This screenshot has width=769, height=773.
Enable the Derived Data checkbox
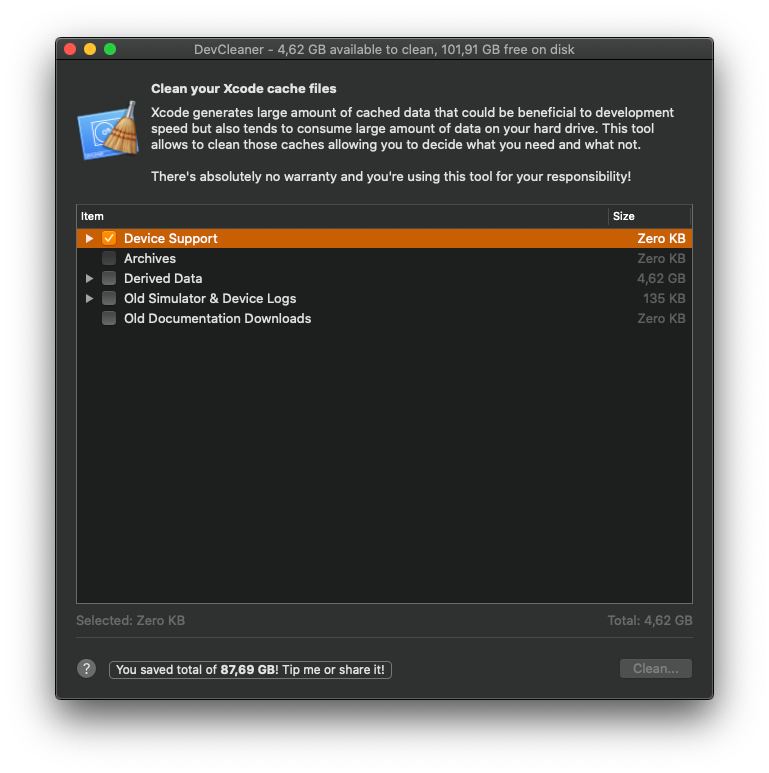109,278
